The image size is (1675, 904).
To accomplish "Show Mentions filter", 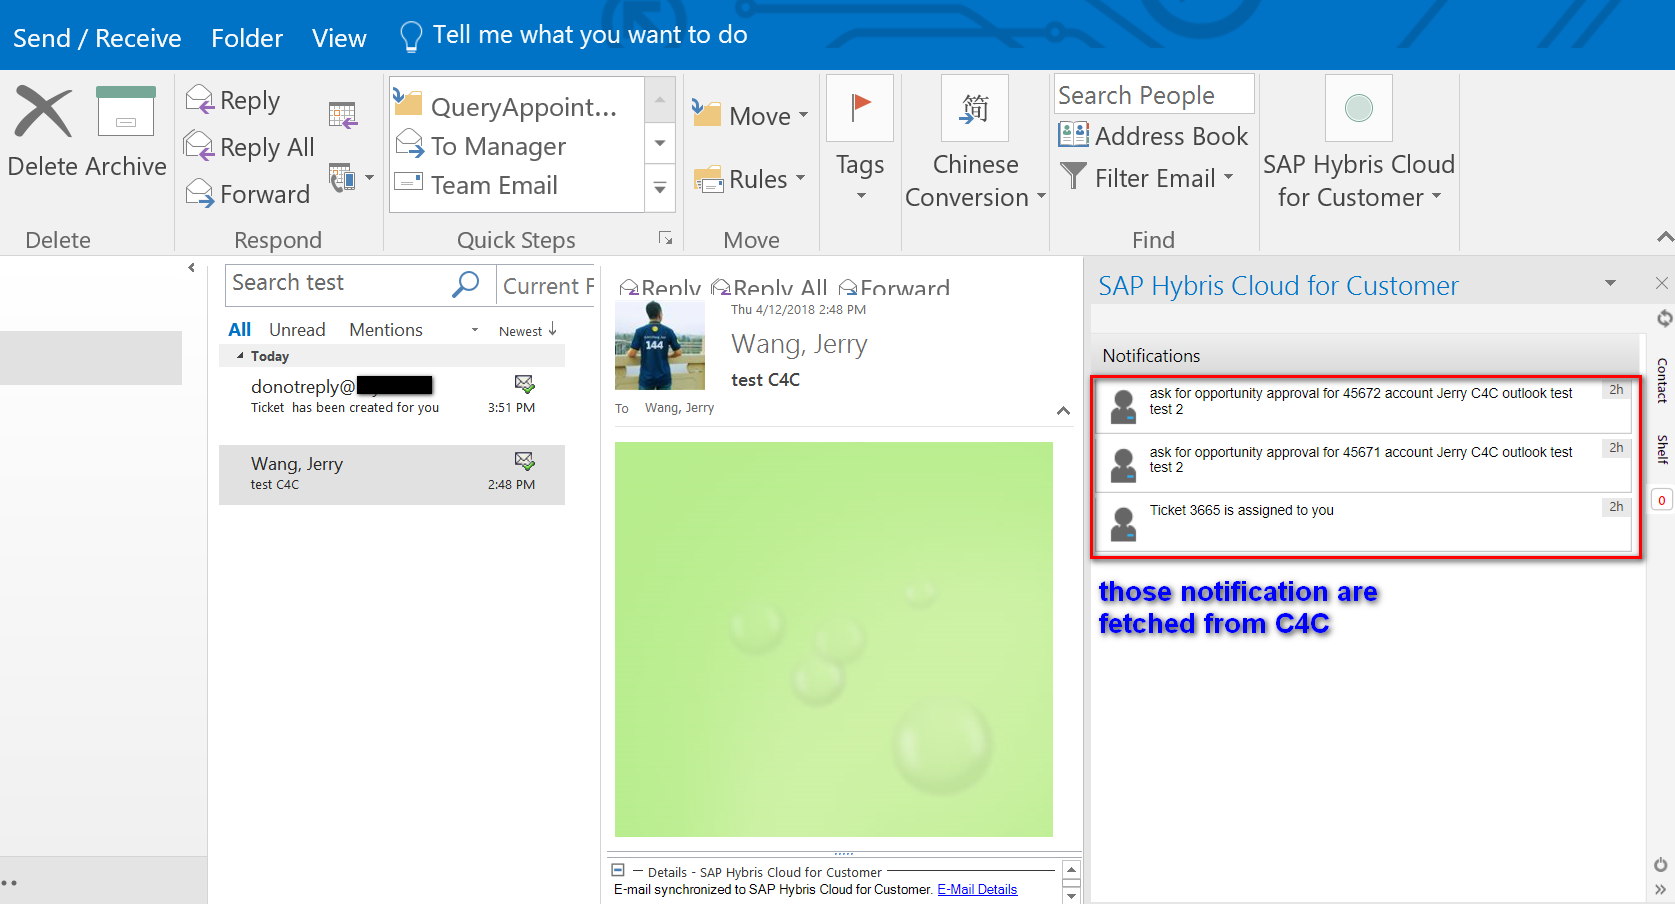I will coord(386,329).
